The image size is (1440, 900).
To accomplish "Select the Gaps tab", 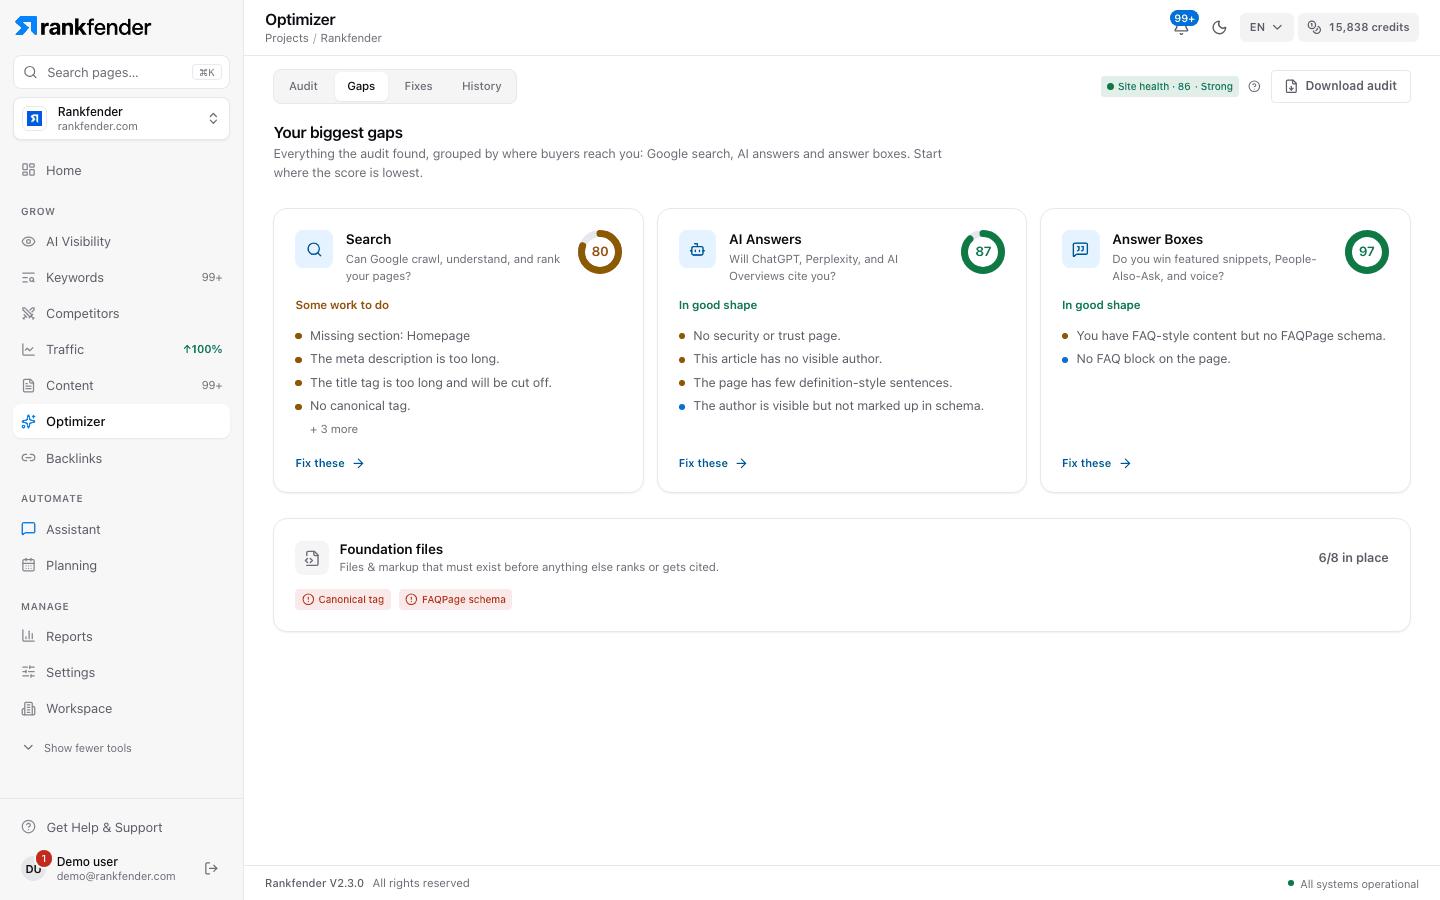I will pyautogui.click(x=361, y=86).
